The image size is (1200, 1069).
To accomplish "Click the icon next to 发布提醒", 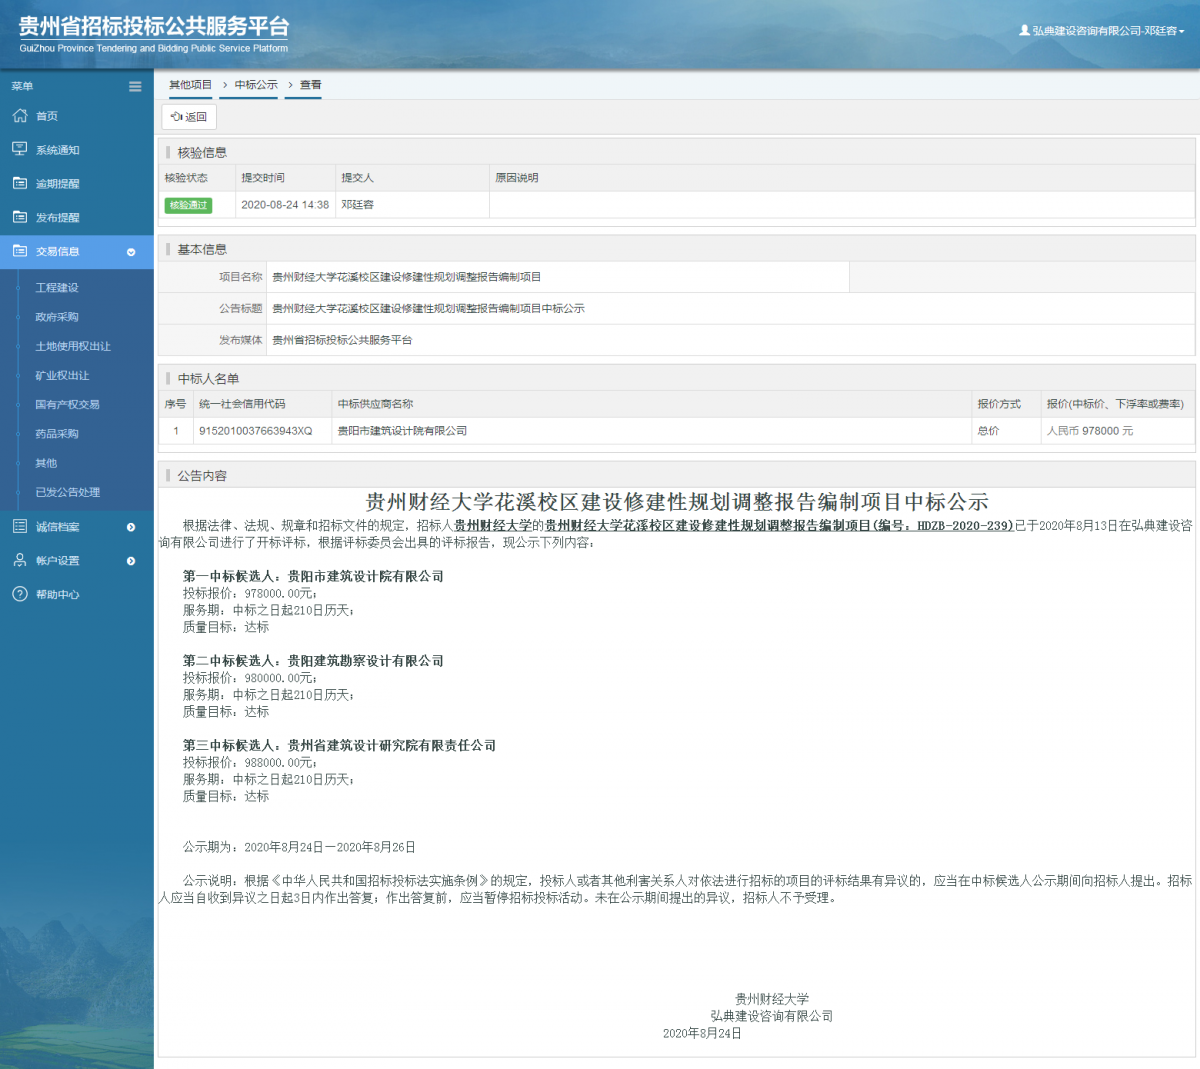I will click(19, 217).
